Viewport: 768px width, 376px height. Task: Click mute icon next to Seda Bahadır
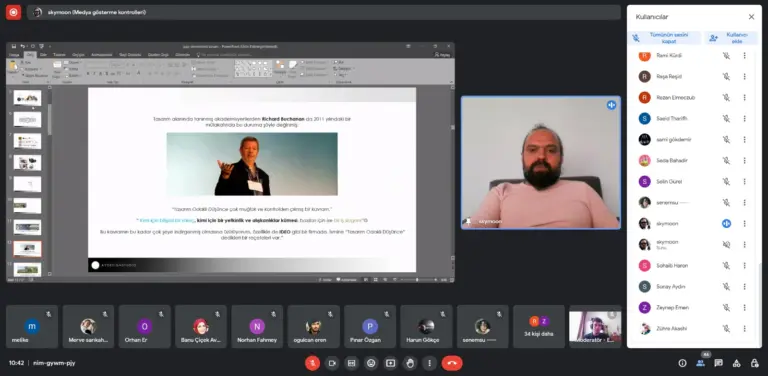coord(726,161)
